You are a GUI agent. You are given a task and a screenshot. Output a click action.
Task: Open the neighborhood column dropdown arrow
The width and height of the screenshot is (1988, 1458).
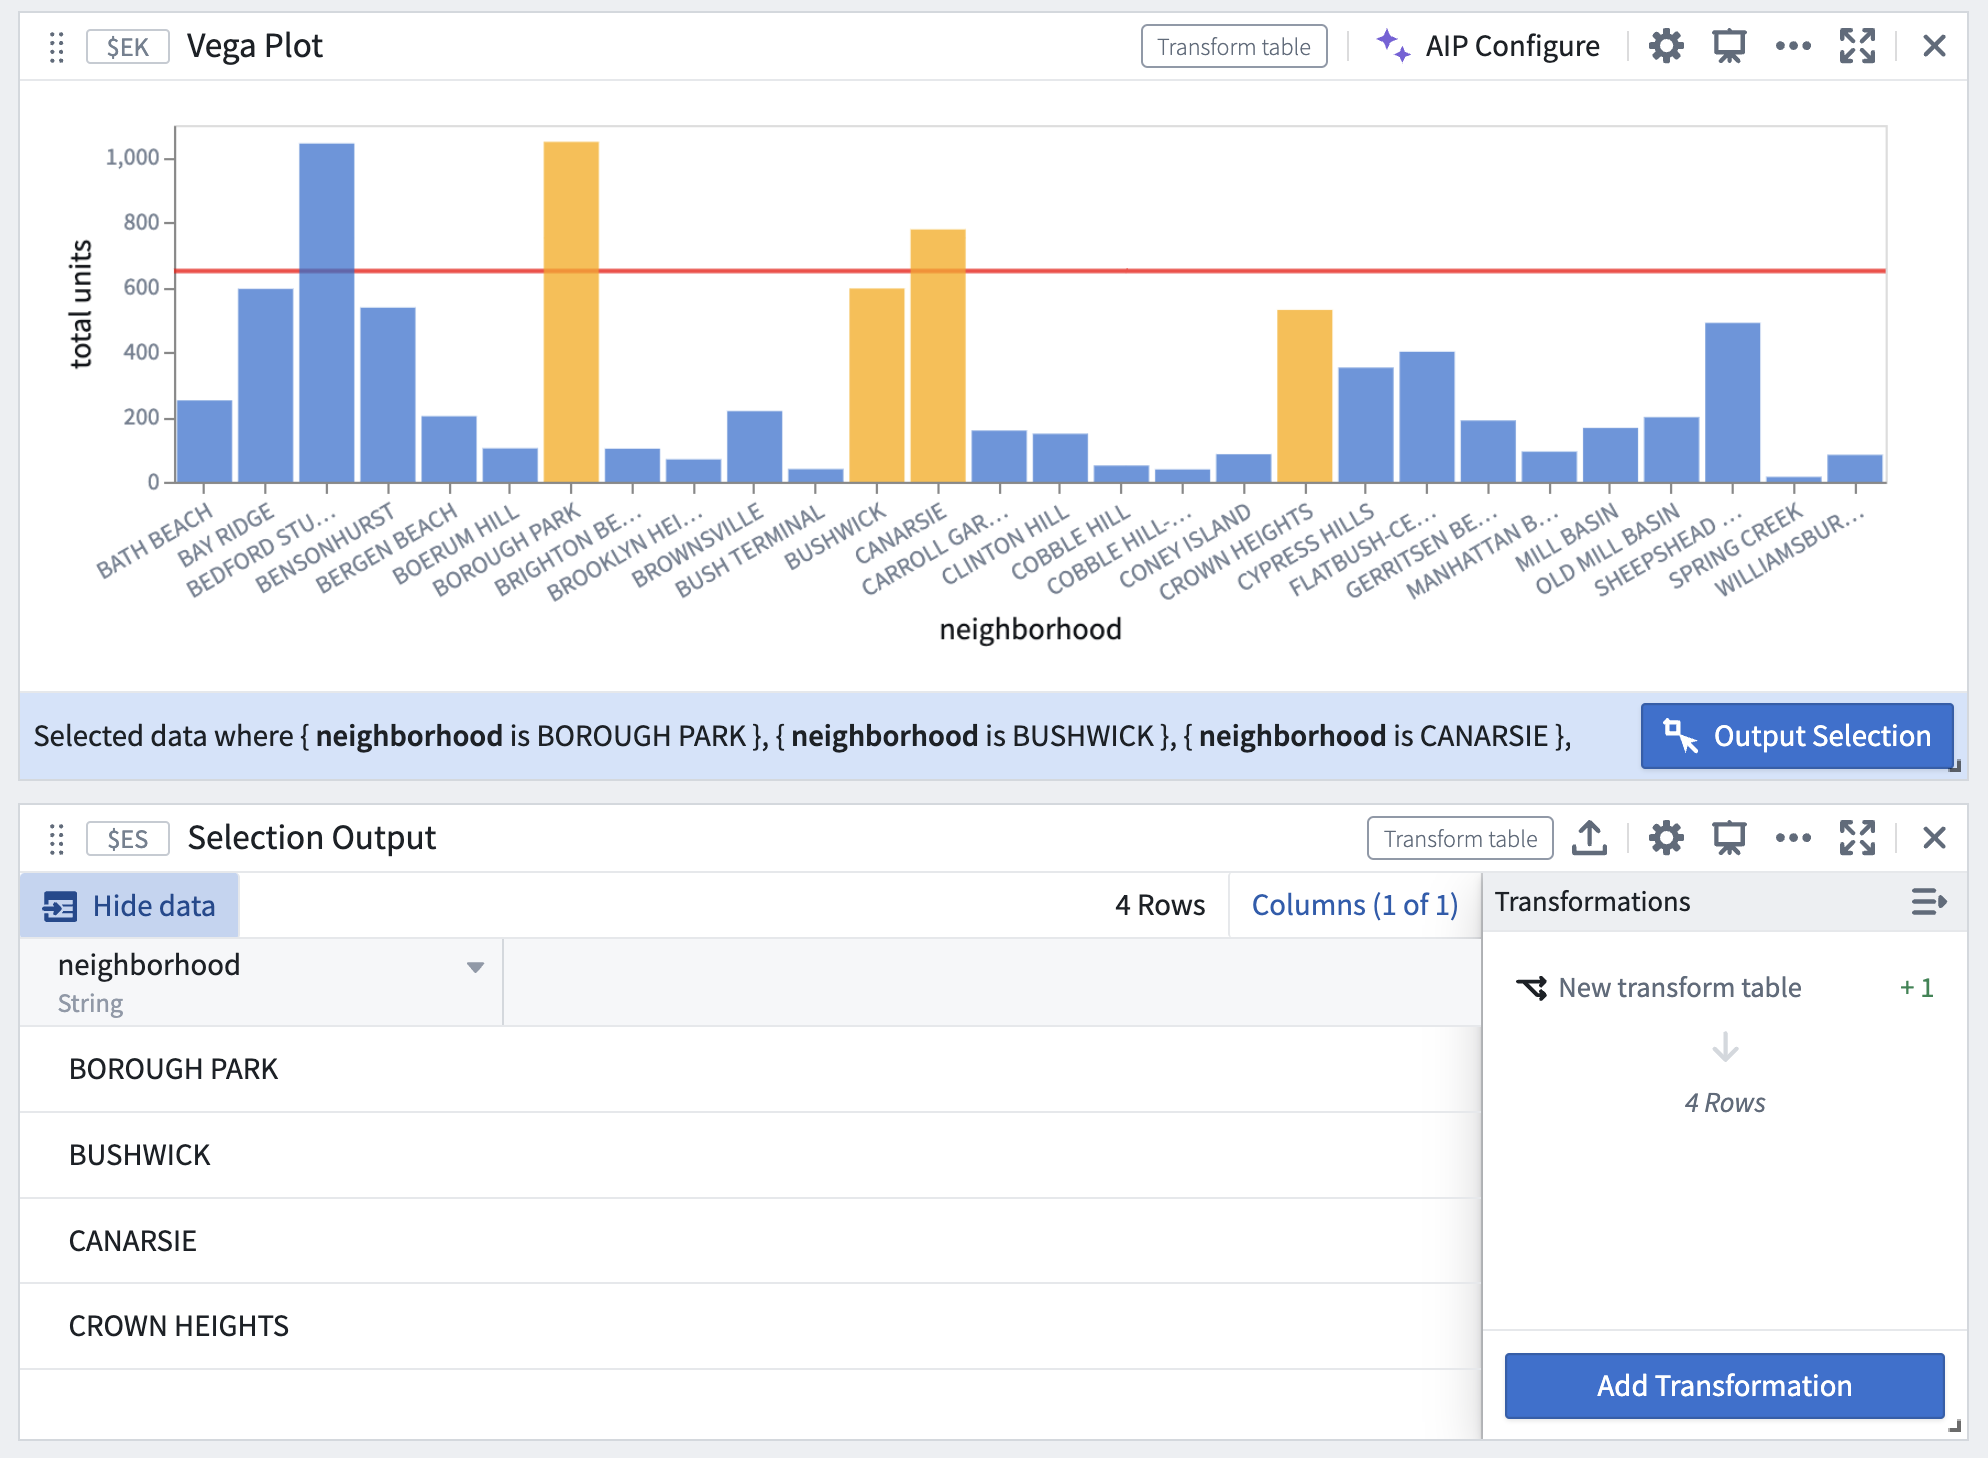tap(475, 967)
